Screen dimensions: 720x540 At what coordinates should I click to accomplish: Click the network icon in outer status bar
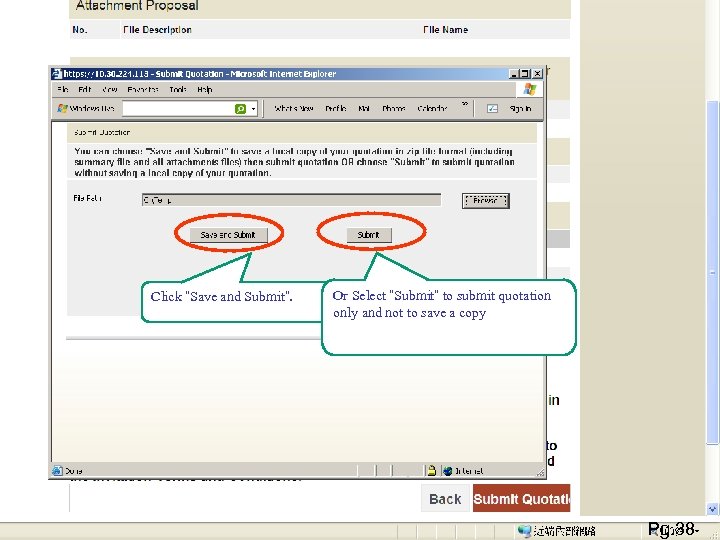click(x=524, y=531)
